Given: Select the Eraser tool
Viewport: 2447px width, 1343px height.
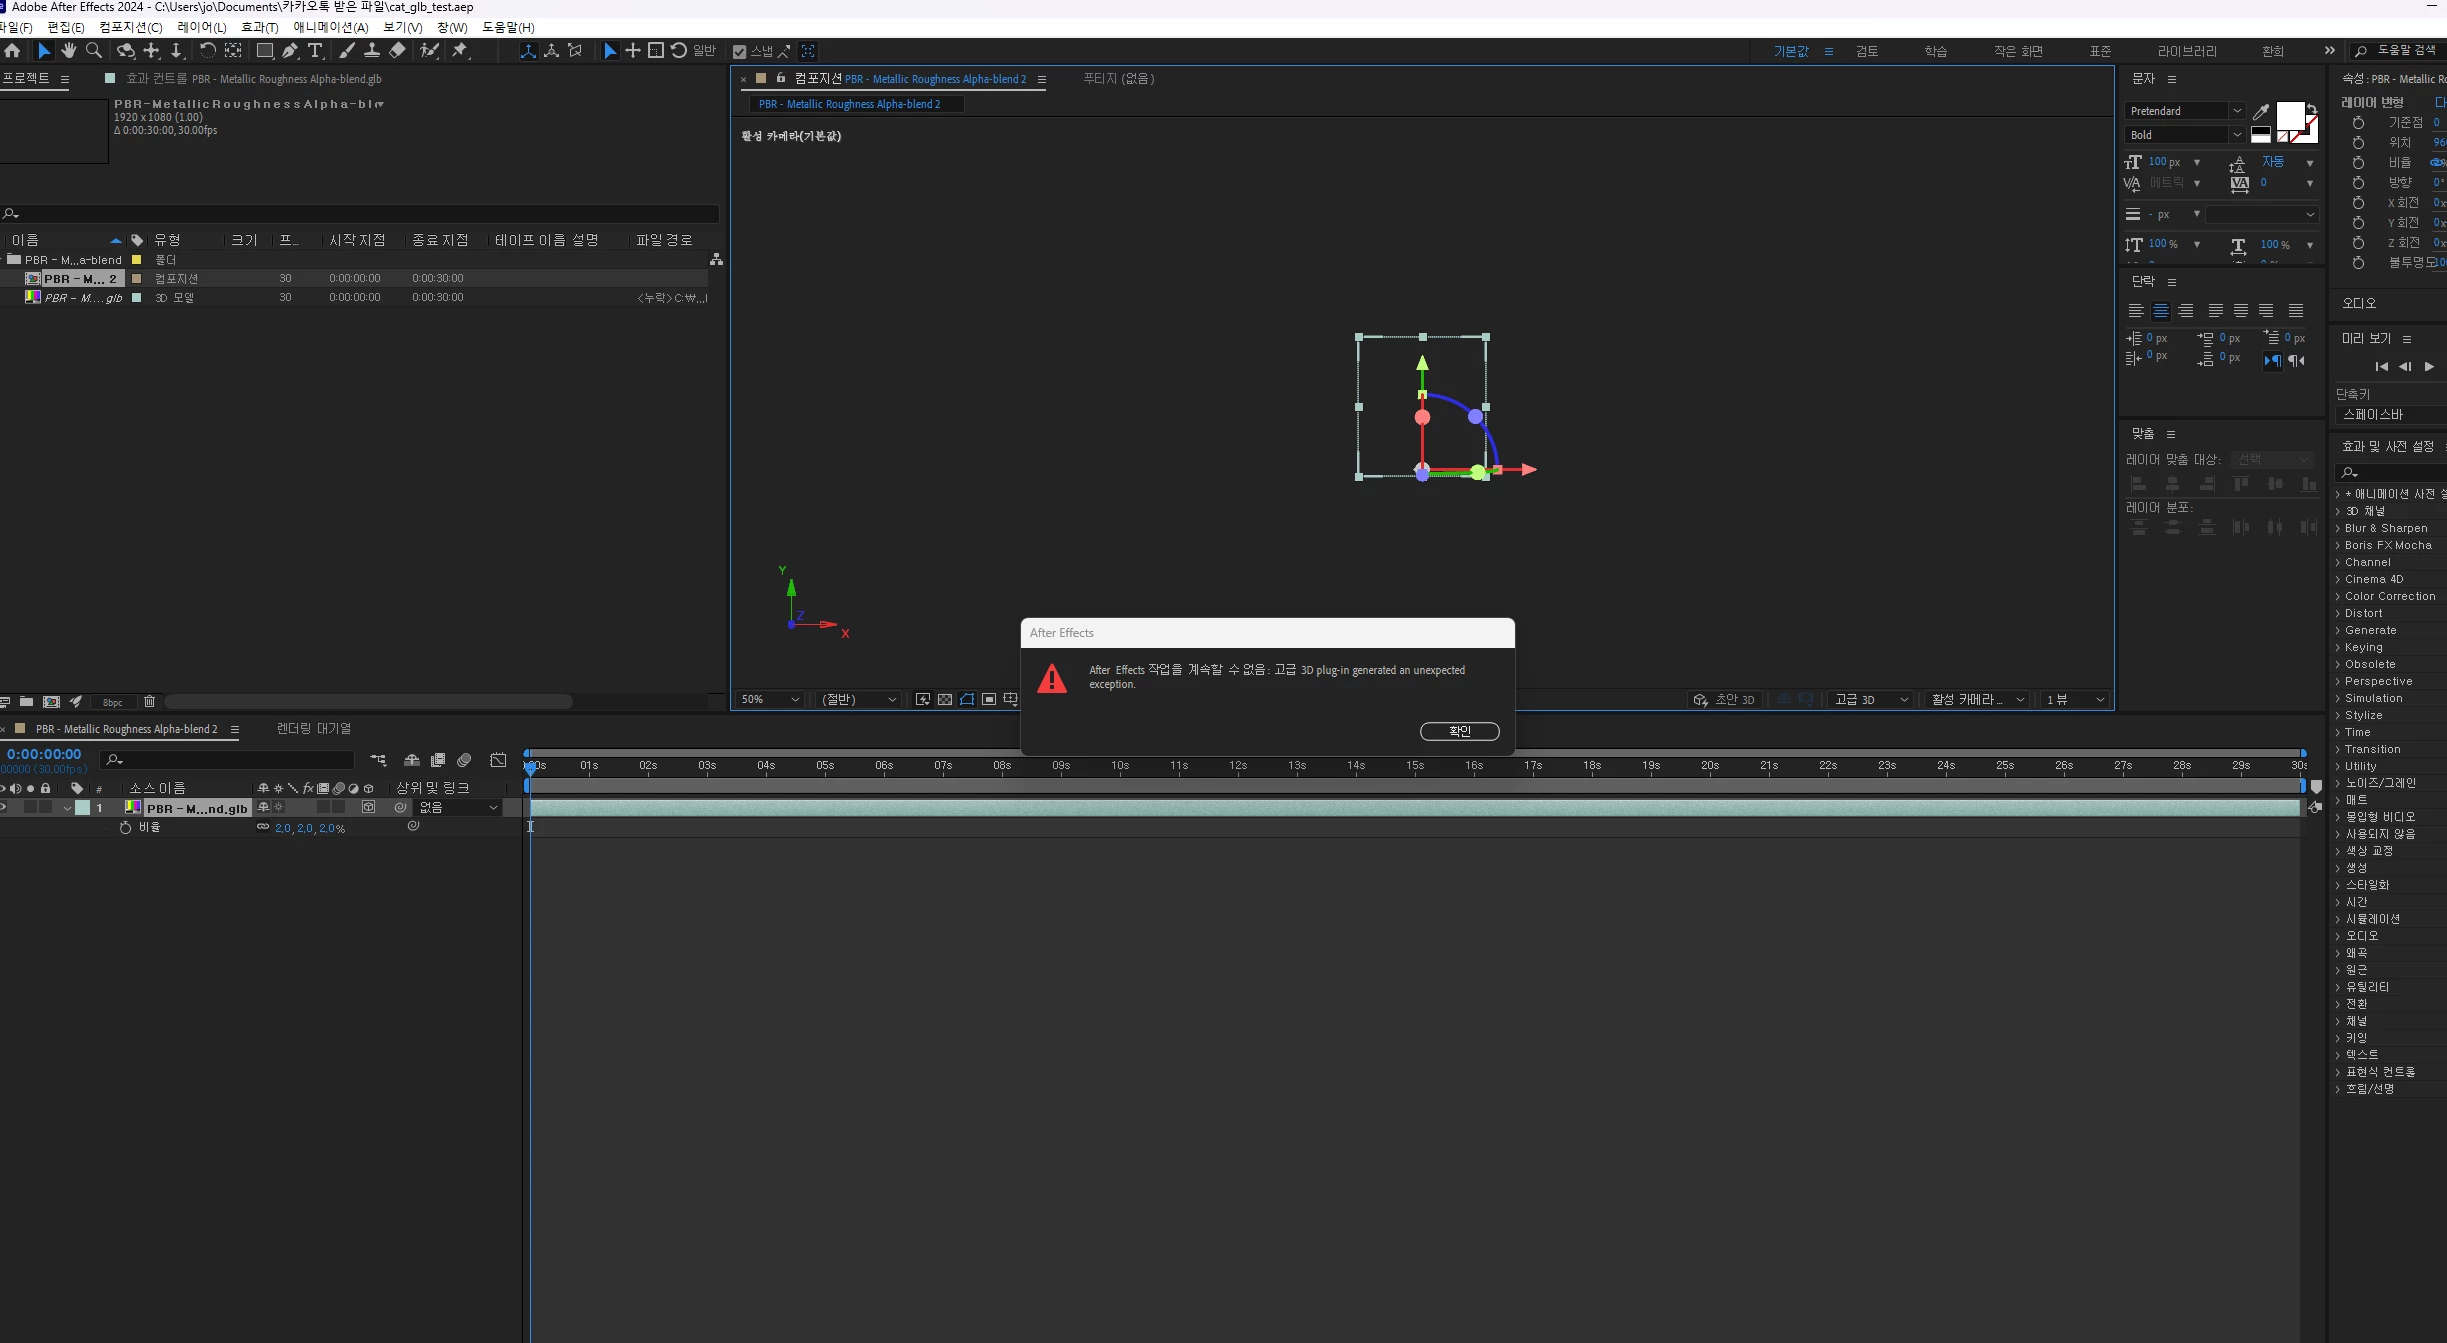Looking at the screenshot, I should pyautogui.click(x=397, y=50).
